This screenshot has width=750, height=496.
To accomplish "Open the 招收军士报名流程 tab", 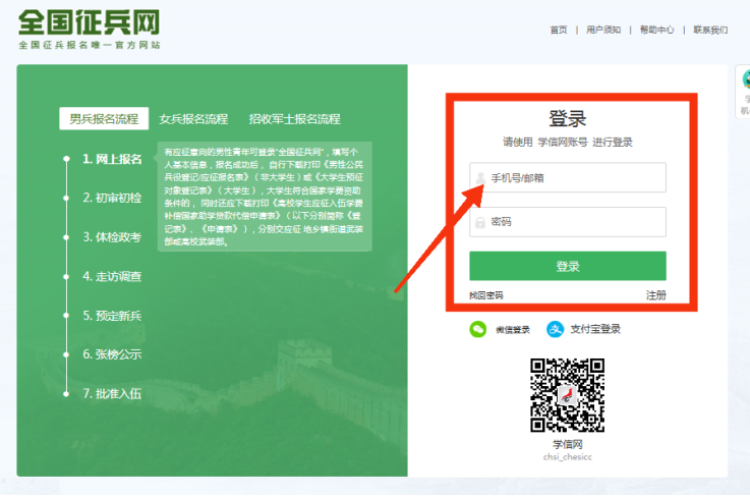I will coord(295,119).
